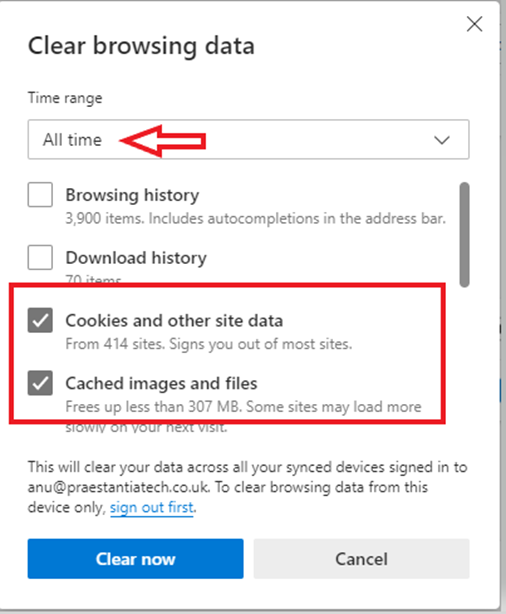The width and height of the screenshot is (506, 614).
Task: Click the 3,900 items description line
Action: [255, 219]
